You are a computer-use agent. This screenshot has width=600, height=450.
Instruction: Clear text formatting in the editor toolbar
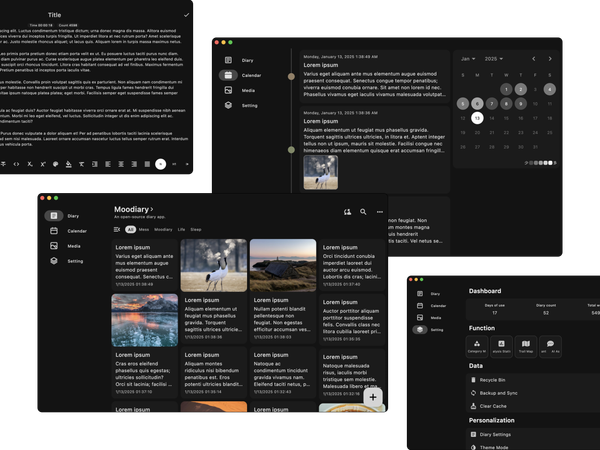(x=82, y=164)
